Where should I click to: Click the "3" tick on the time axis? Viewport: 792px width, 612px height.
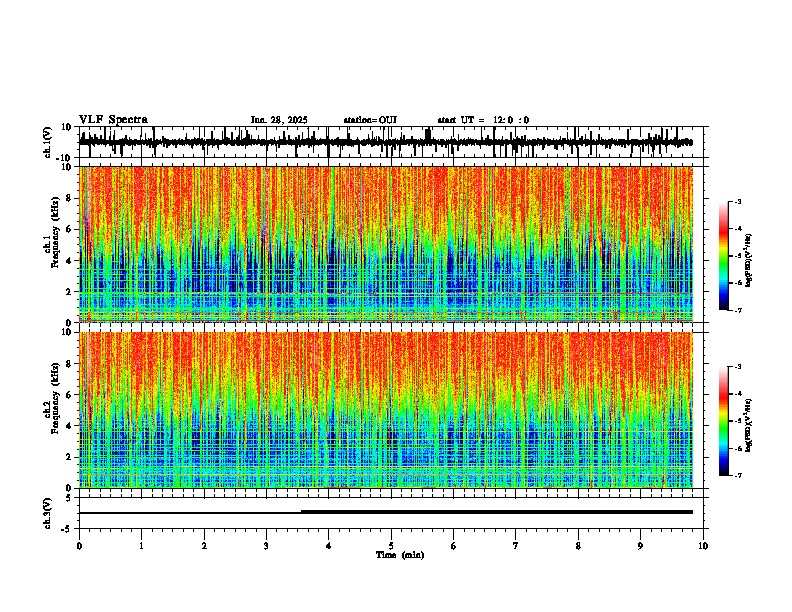pos(266,546)
